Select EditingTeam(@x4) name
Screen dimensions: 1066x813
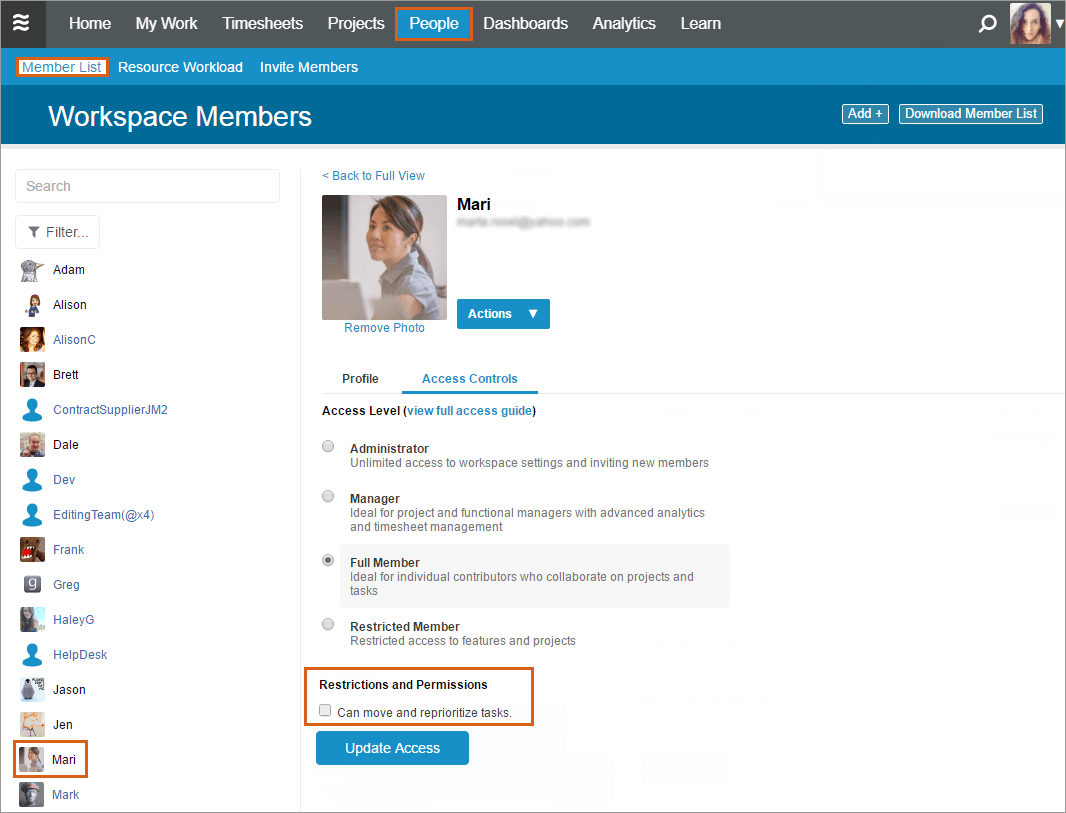[103, 515]
